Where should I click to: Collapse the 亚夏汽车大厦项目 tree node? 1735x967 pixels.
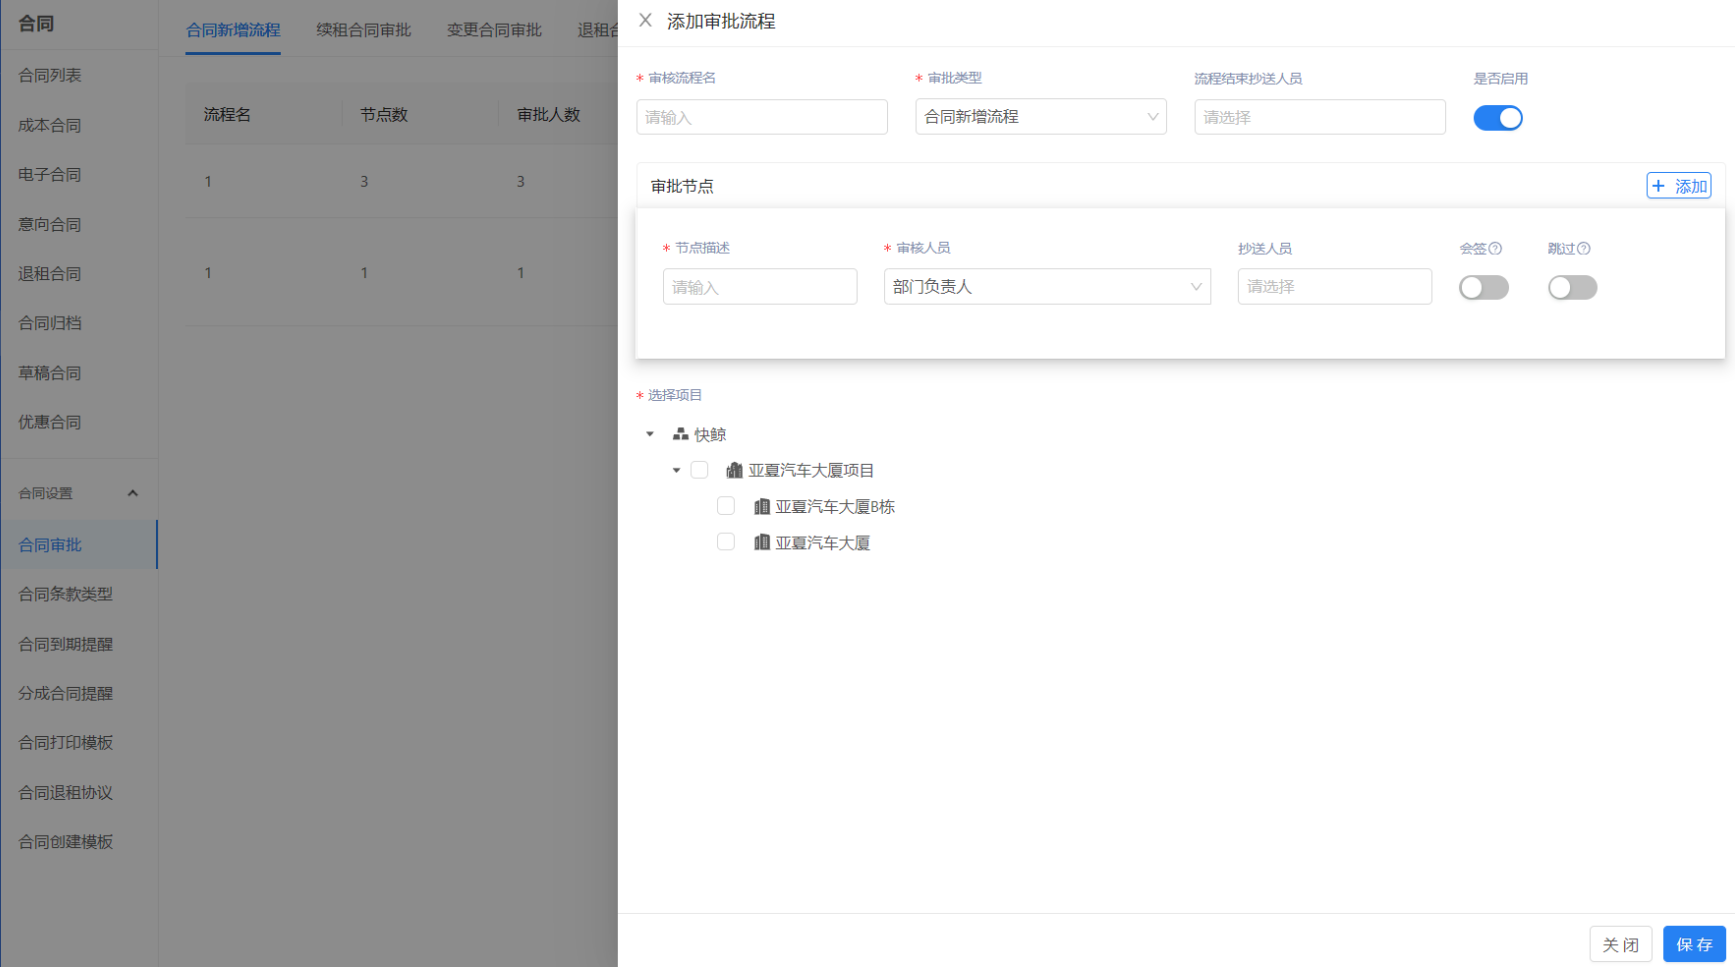[676, 470]
